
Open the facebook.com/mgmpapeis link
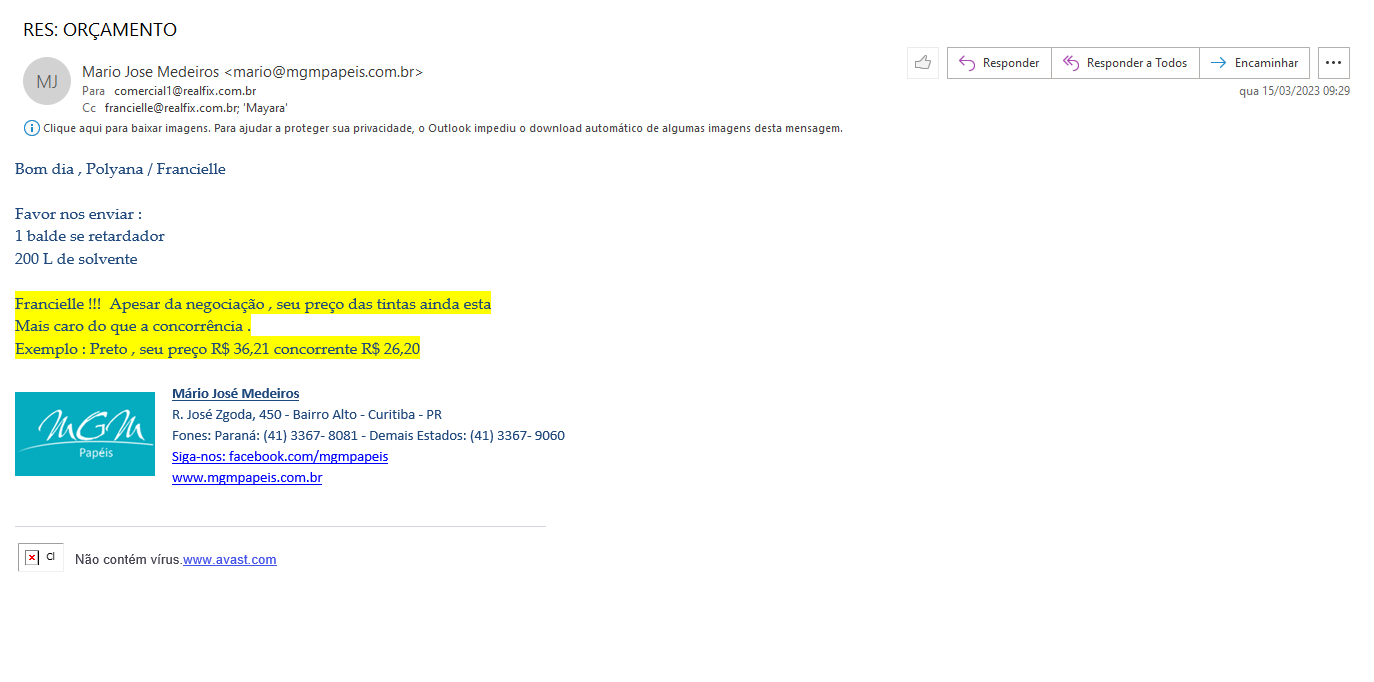tap(280, 457)
